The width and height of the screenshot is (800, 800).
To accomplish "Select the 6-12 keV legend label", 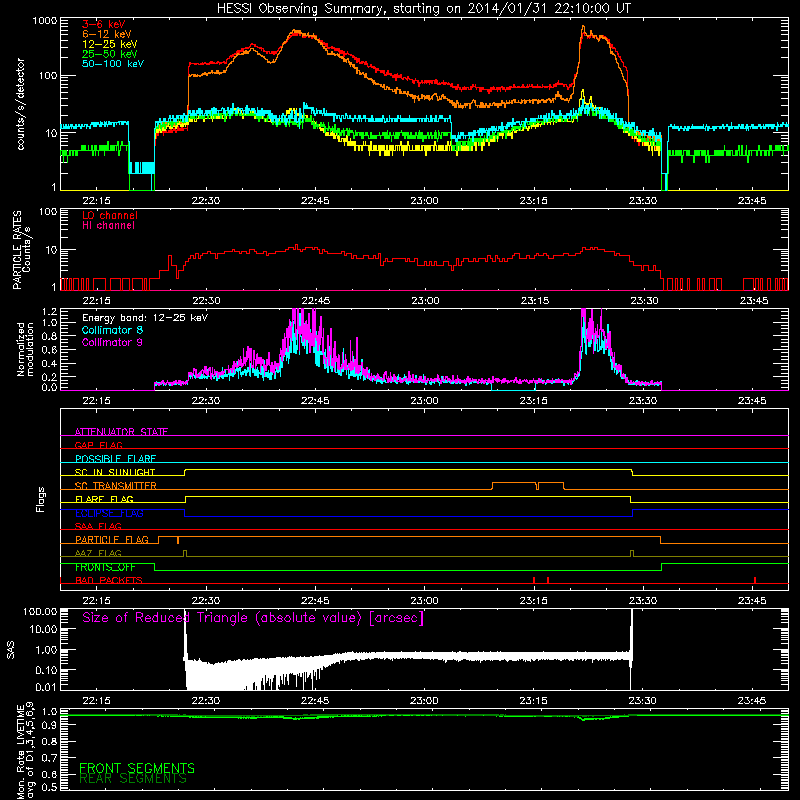I will coord(107,34).
